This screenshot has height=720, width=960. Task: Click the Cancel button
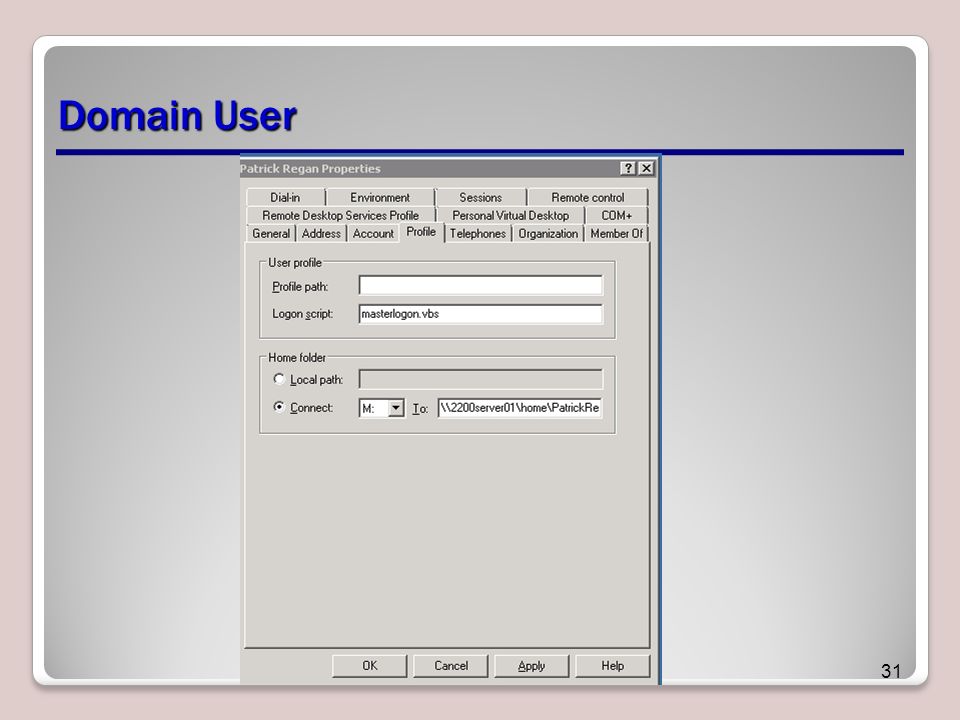pos(451,666)
